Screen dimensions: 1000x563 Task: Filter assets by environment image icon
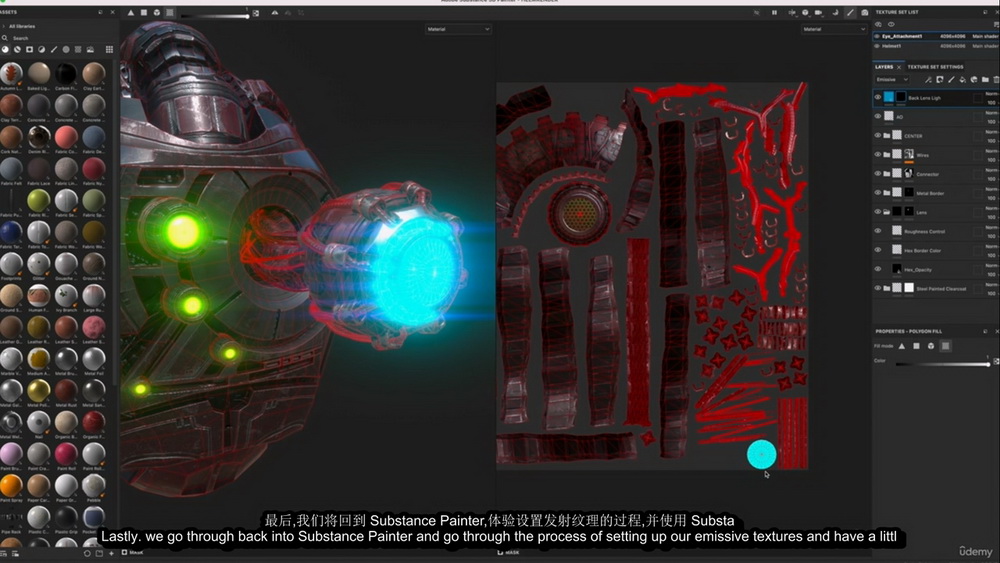click(90, 49)
